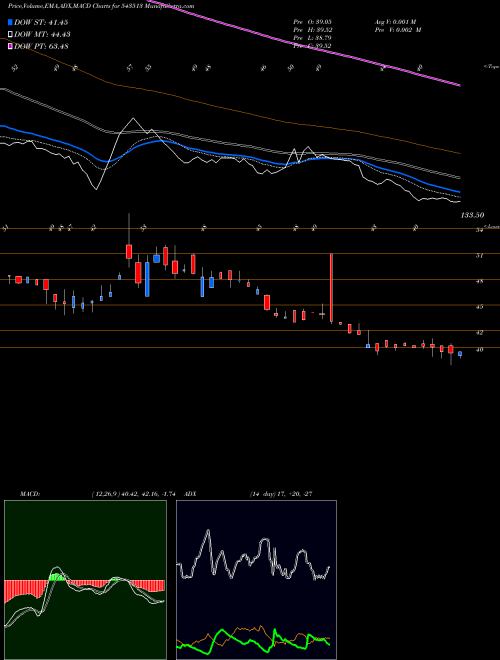Viewport: 500px width, 660px height.
Task: Click the blue DOW ST legend swatch
Action: (x=10, y=22)
